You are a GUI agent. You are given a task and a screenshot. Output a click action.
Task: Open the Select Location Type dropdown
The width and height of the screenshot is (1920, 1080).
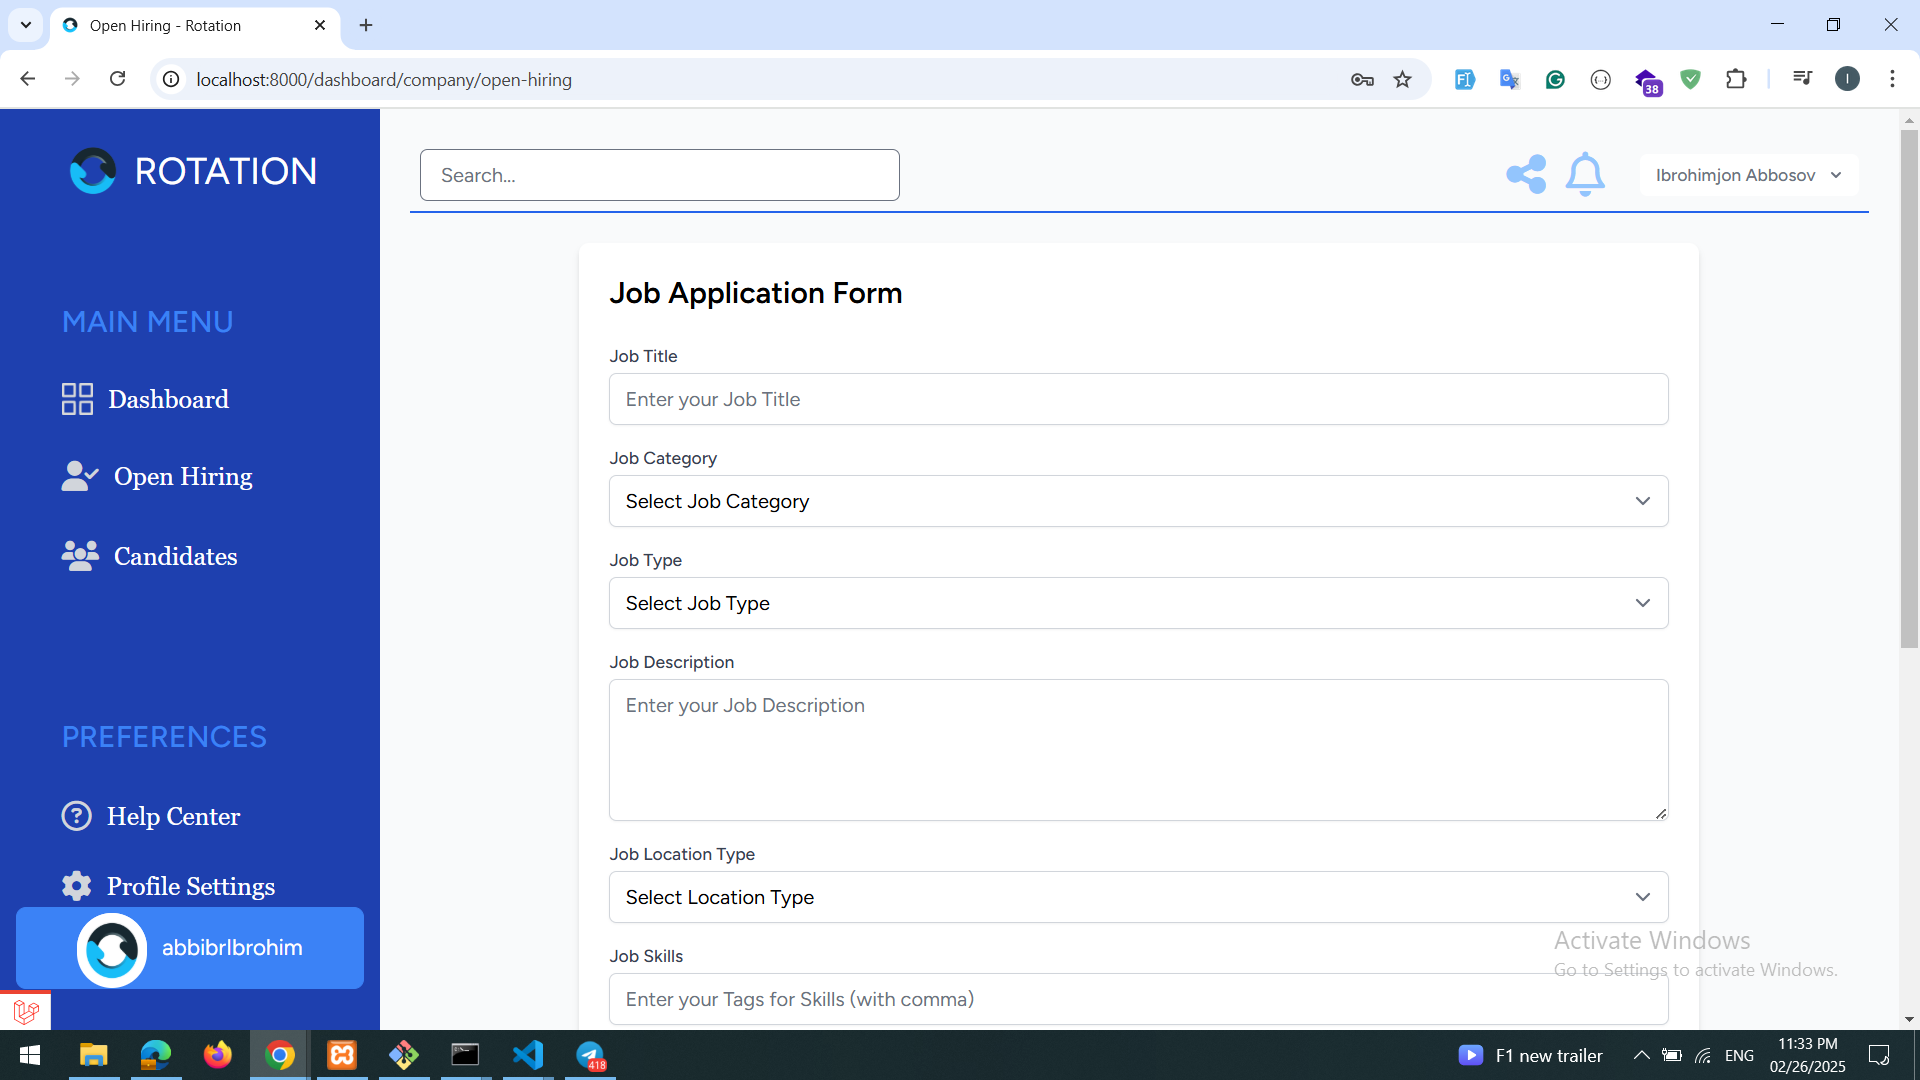coord(1138,897)
